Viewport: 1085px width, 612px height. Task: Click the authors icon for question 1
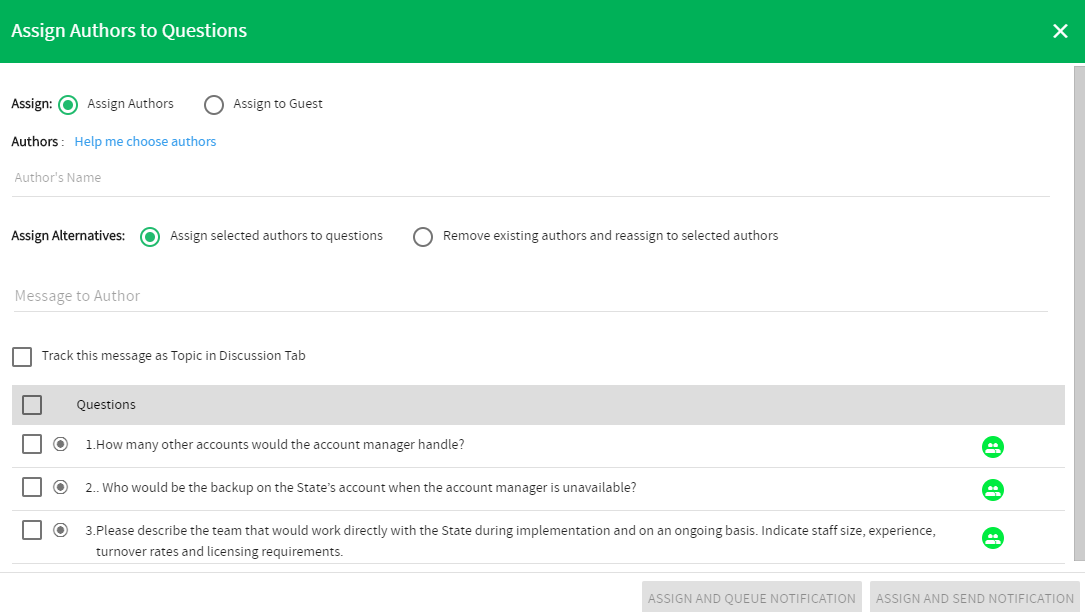[x=992, y=447]
